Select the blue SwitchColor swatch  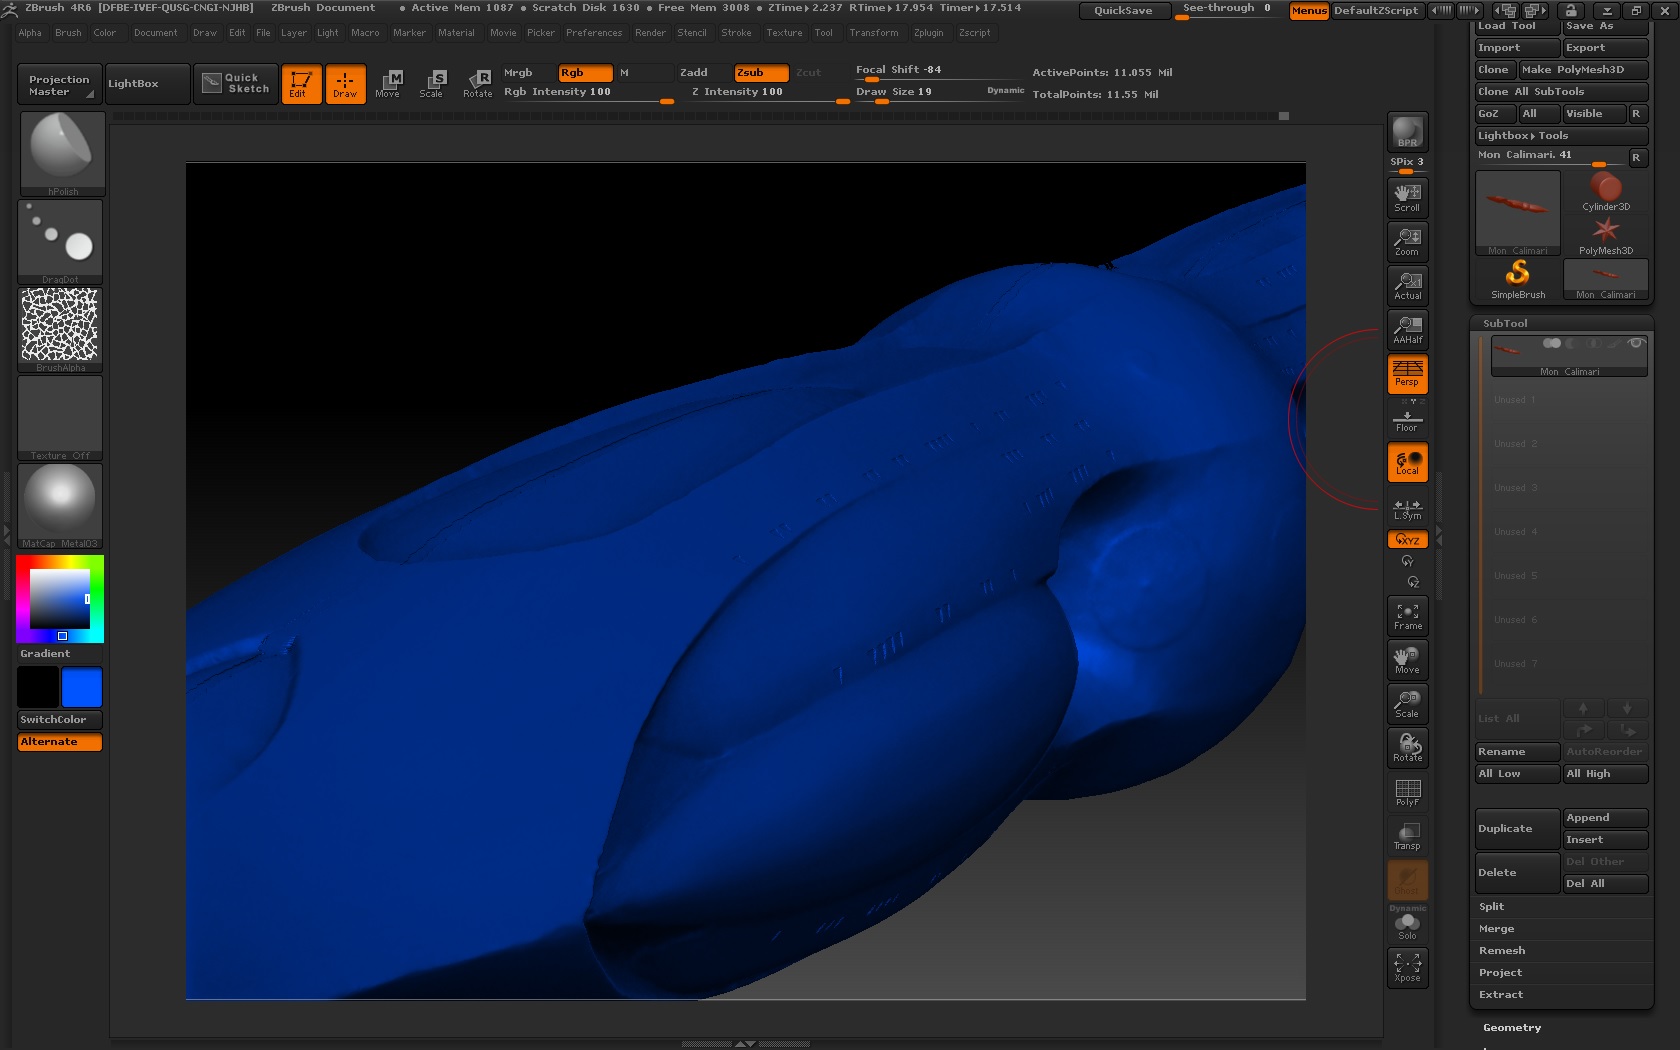[82, 687]
